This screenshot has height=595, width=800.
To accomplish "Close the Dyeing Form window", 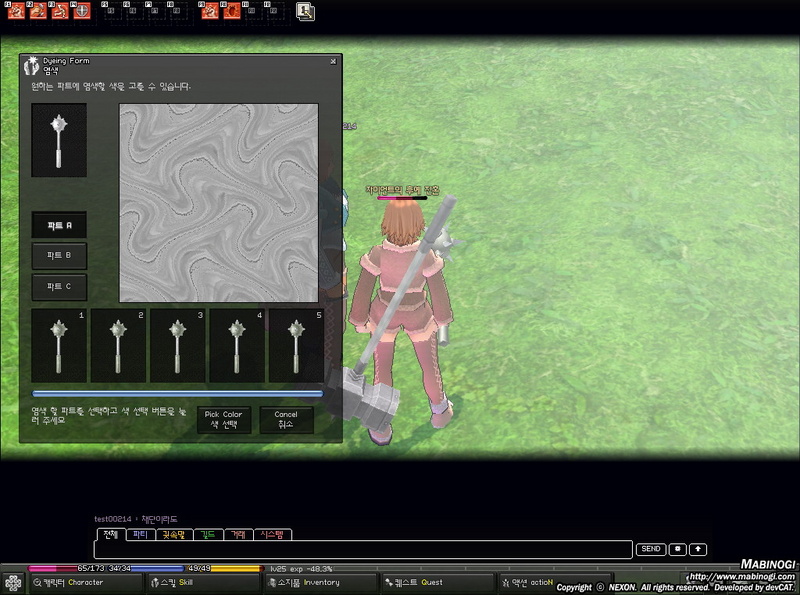I will click(333, 62).
